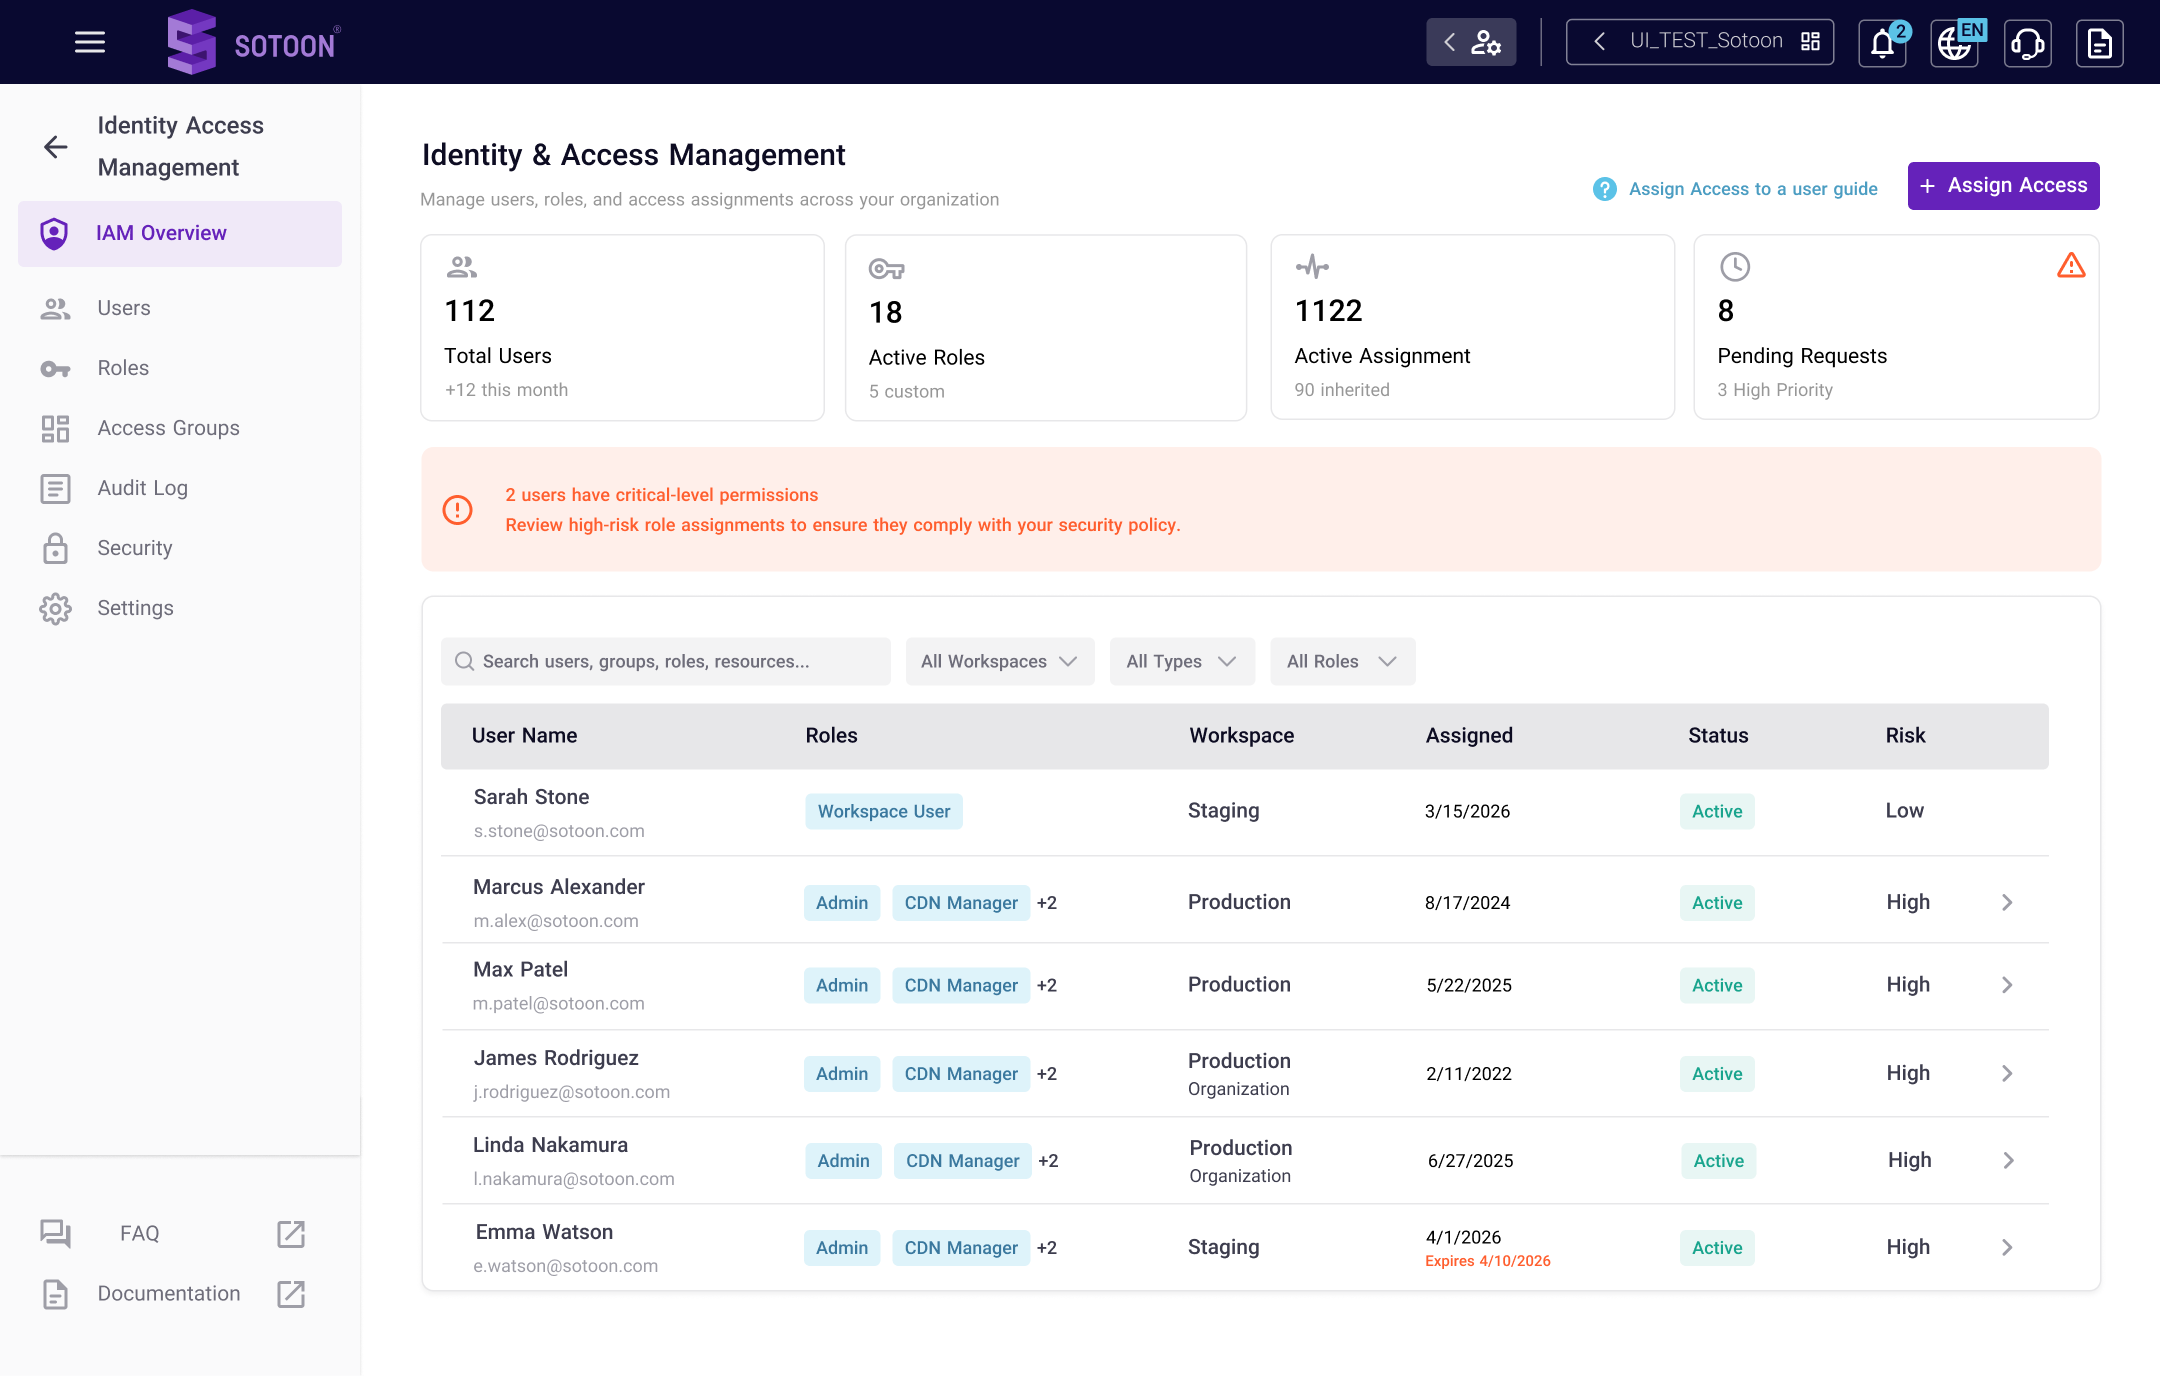Viewport: 2160px width, 1376px height.
Task: Go back using the sidebar arrow
Action: click(56, 147)
